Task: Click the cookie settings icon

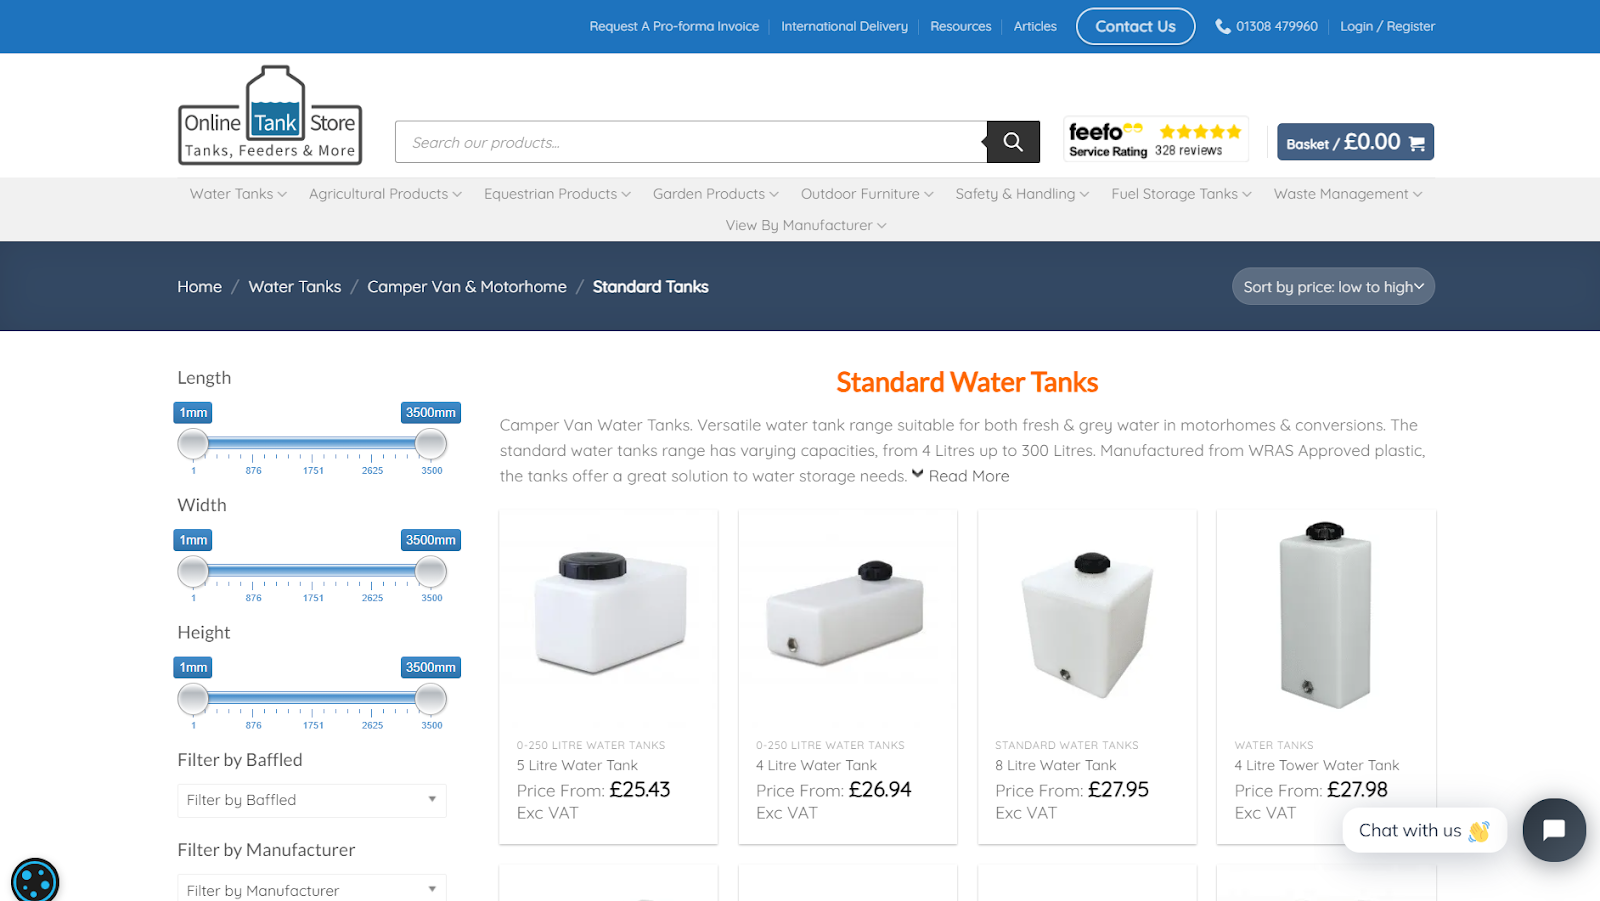Action: click(x=35, y=882)
